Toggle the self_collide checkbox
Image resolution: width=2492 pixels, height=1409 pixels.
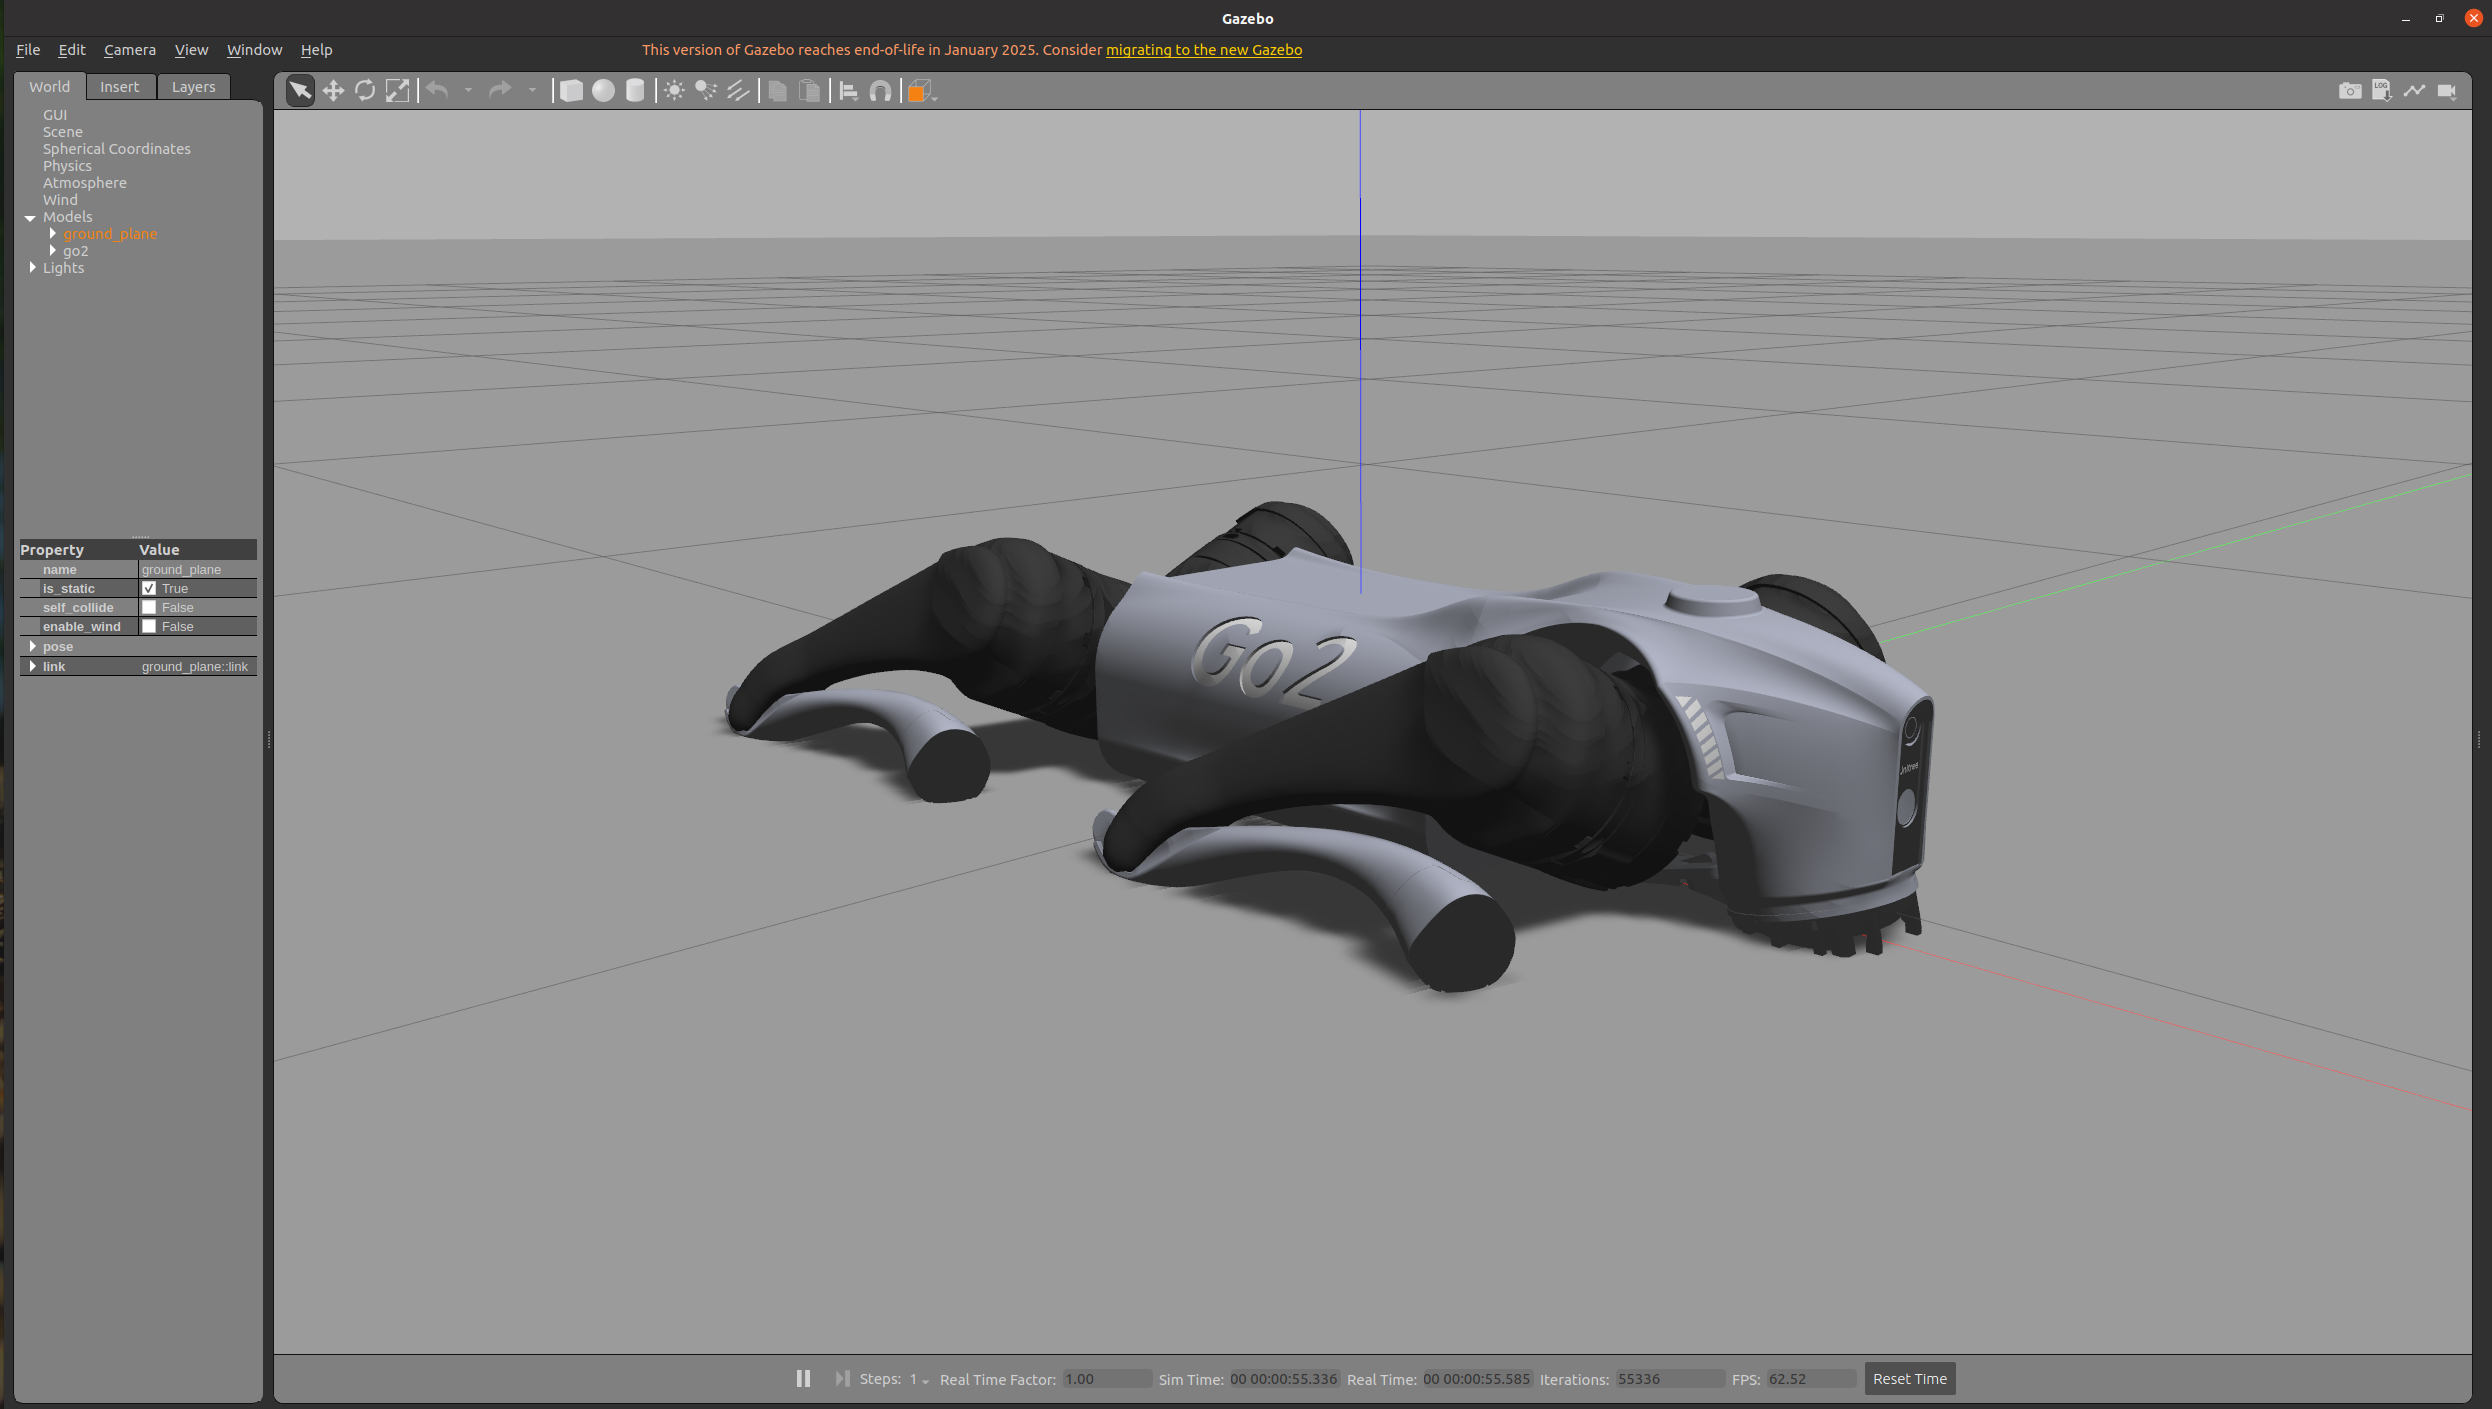click(149, 607)
